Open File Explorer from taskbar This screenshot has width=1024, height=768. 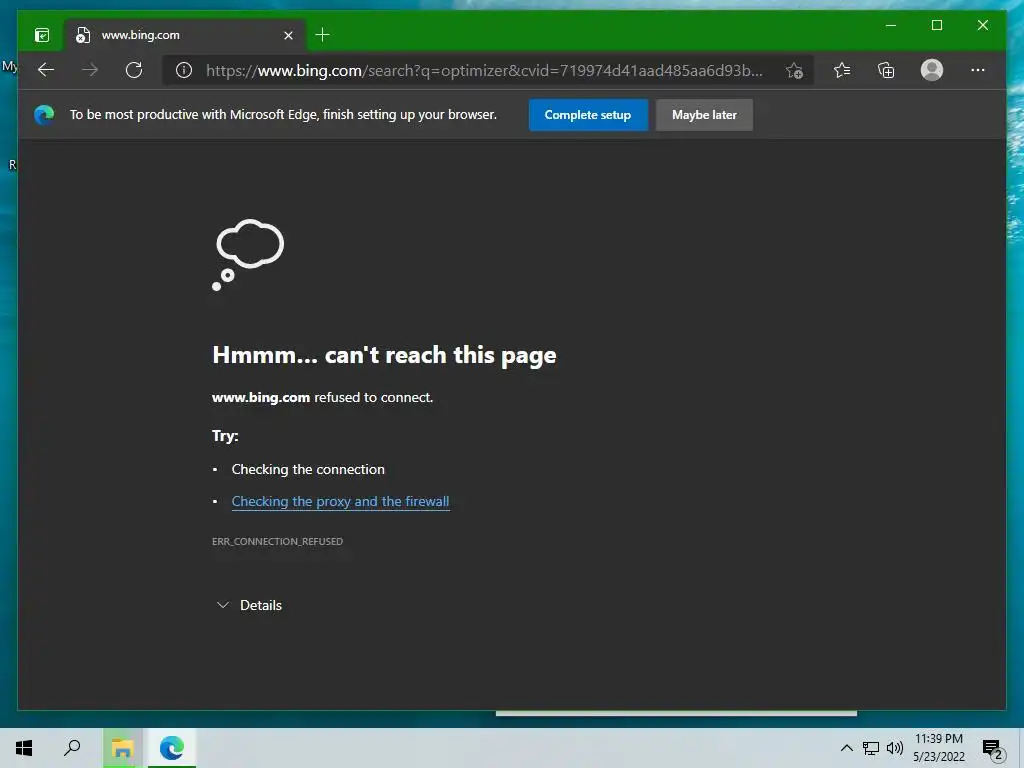[x=122, y=748]
